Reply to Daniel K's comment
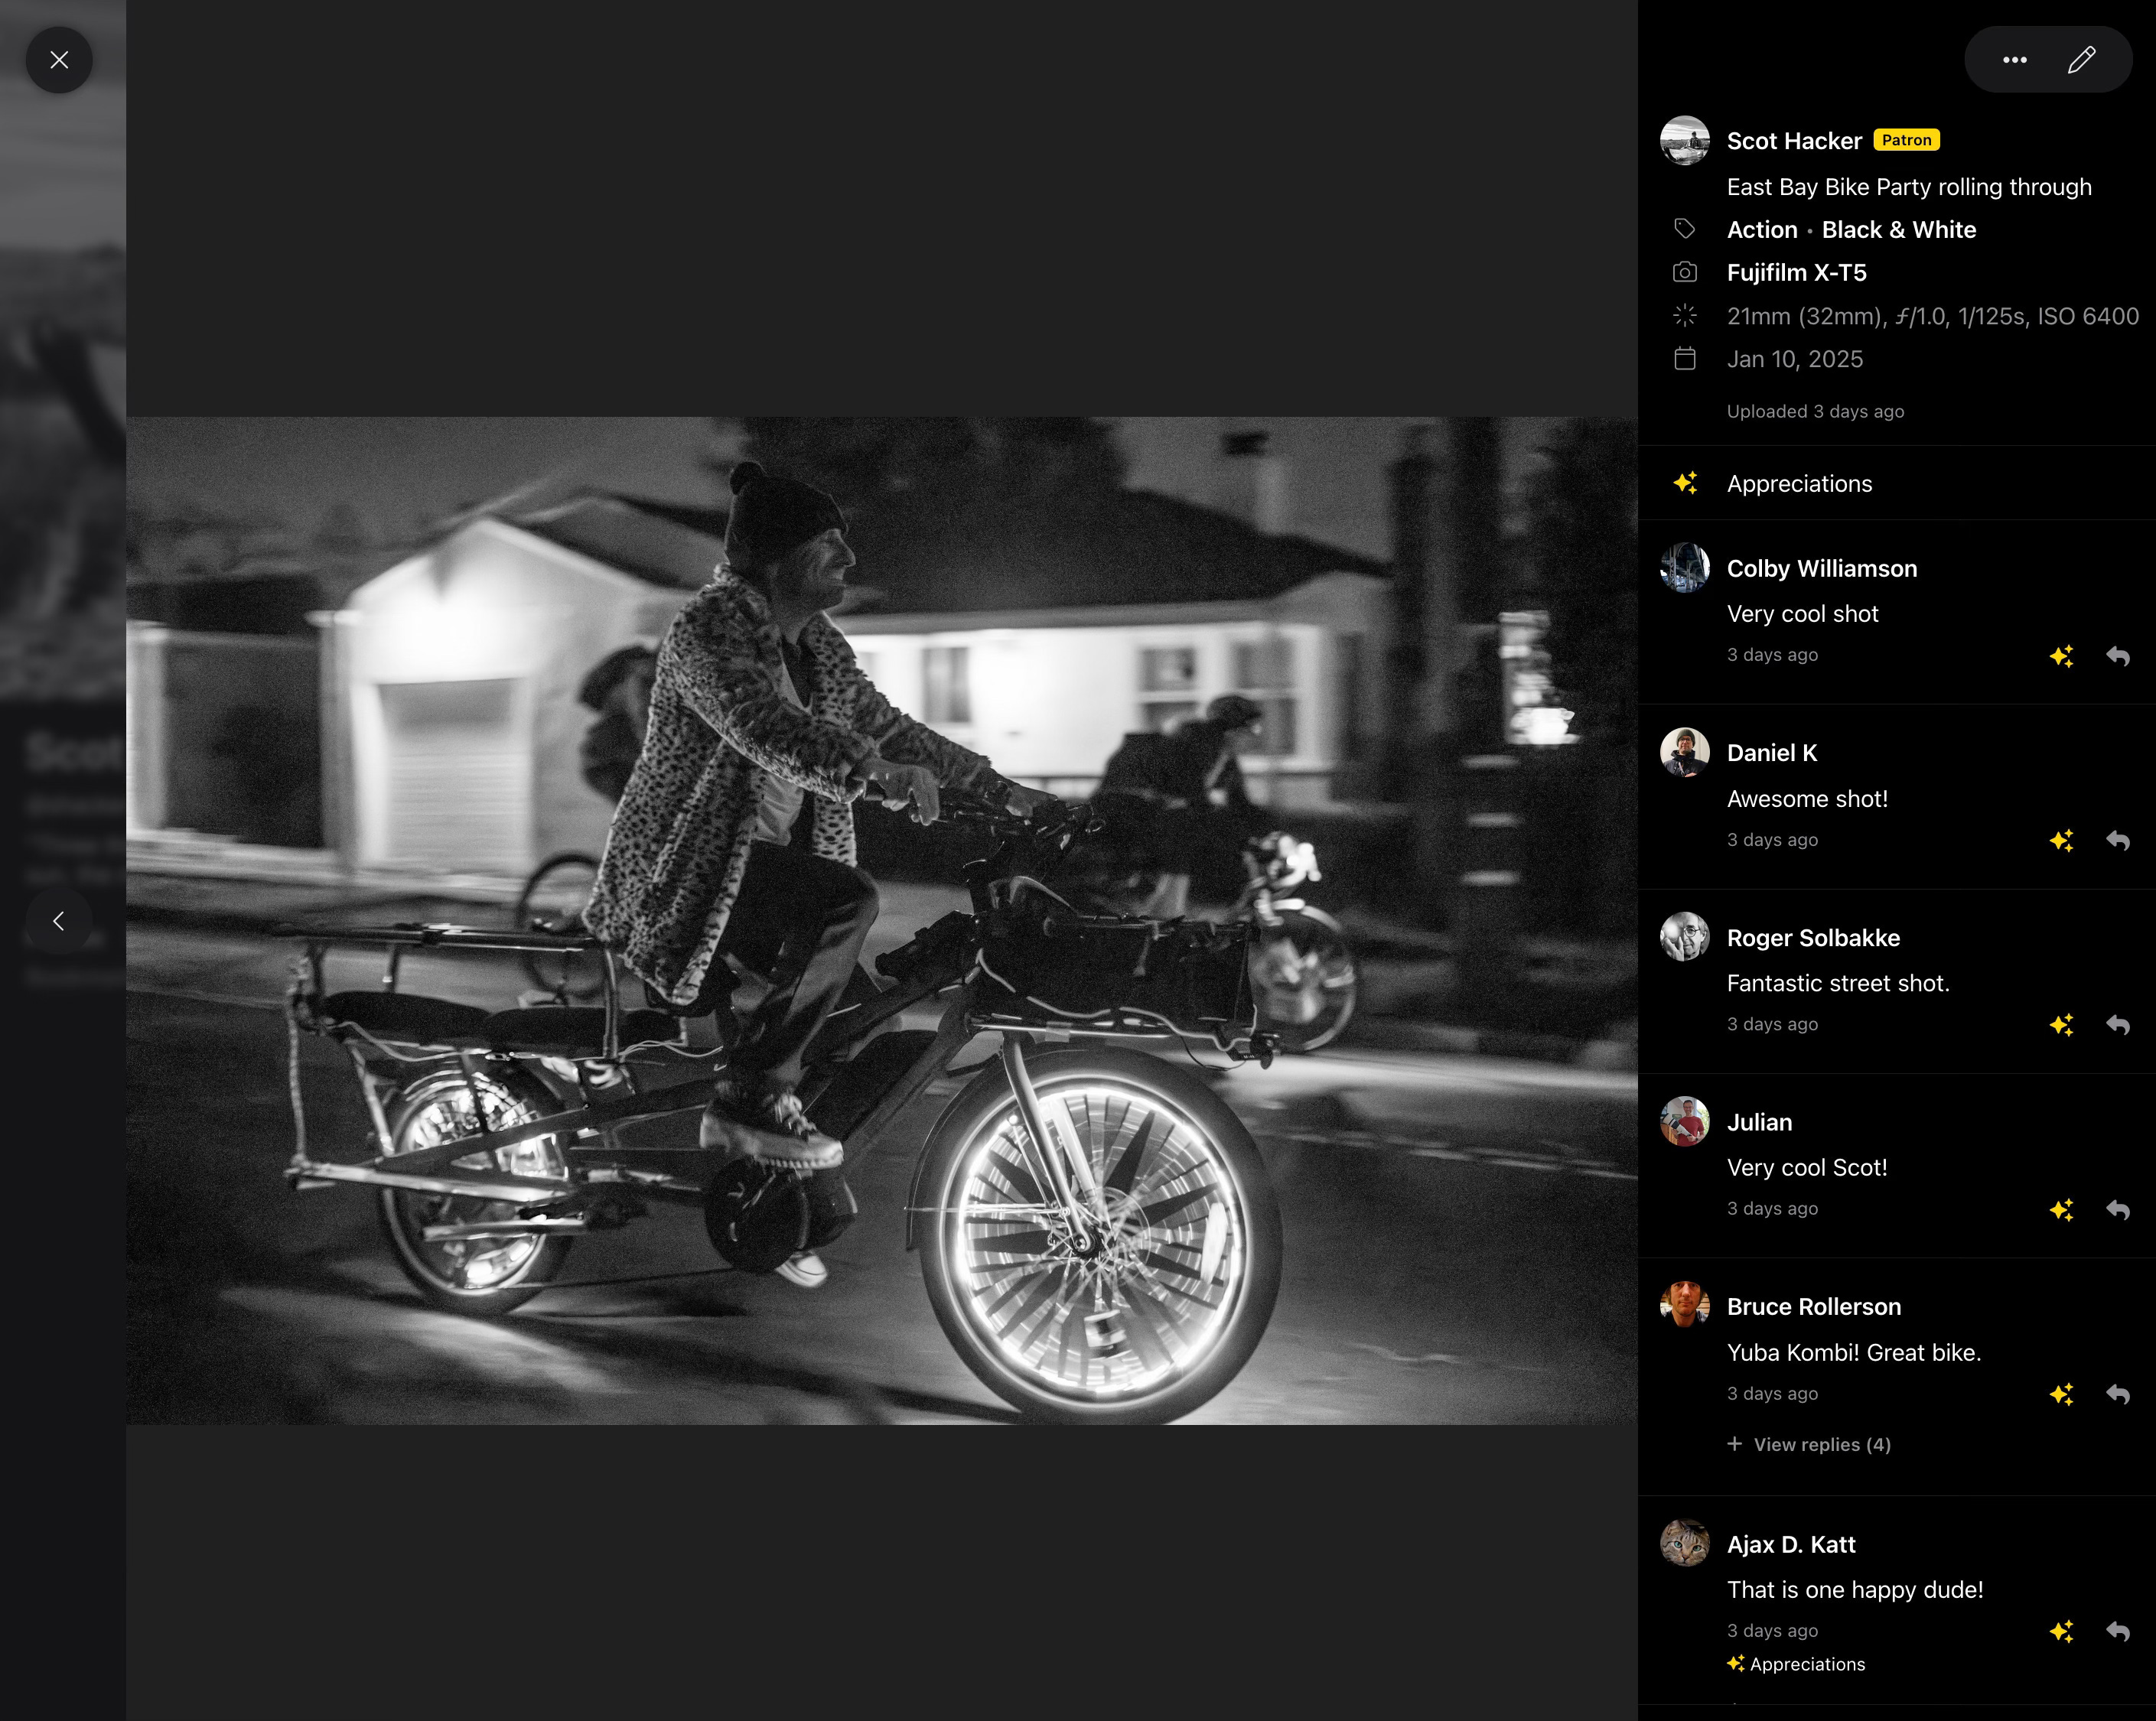 pyautogui.click(x=2118, y=841)
